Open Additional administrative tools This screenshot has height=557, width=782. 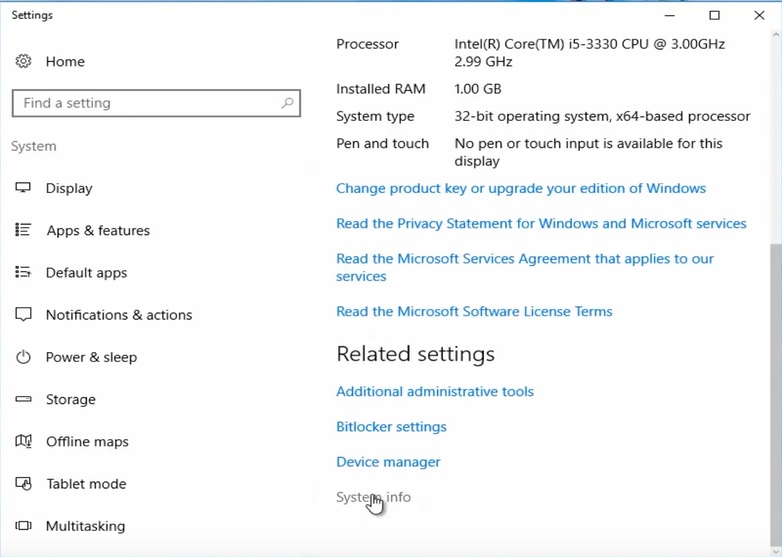point(434,391)
